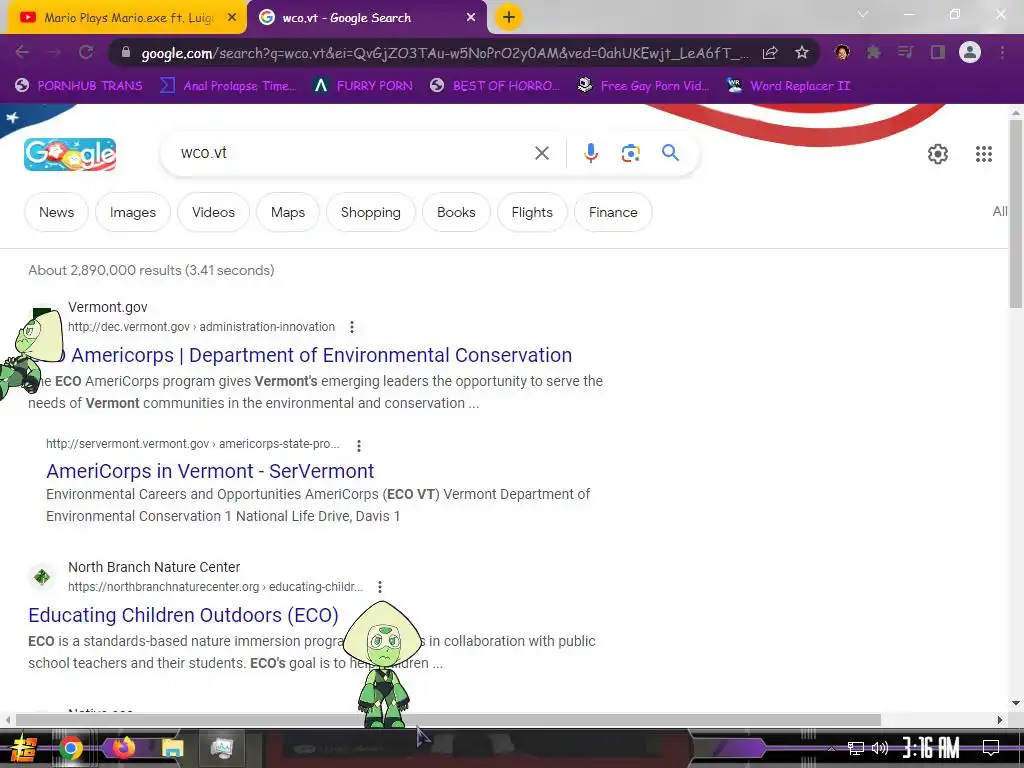
Task: Open the BEST OF HORRO... bookmark
Action: [x=495, y=86]
